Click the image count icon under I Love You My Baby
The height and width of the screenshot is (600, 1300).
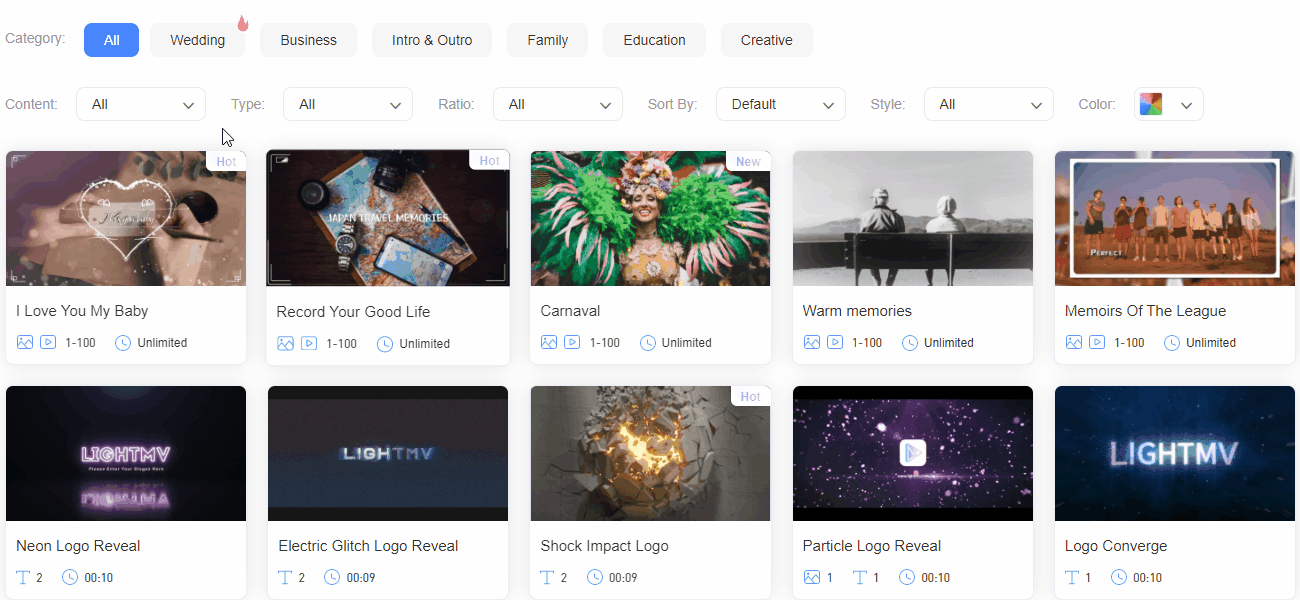click(25, 342)
